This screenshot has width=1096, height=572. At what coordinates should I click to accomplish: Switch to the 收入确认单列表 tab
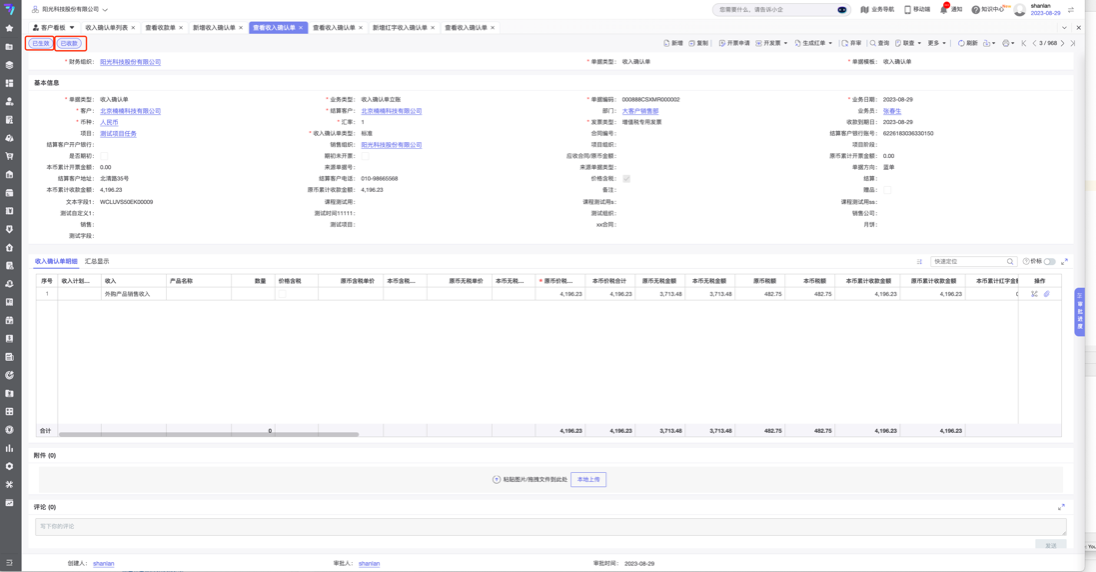pyautogui.click(x=106, y=28)
